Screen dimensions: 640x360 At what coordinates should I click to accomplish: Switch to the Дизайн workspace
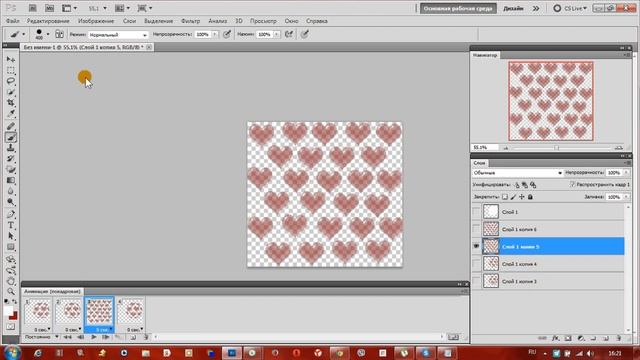click(513, 8)
